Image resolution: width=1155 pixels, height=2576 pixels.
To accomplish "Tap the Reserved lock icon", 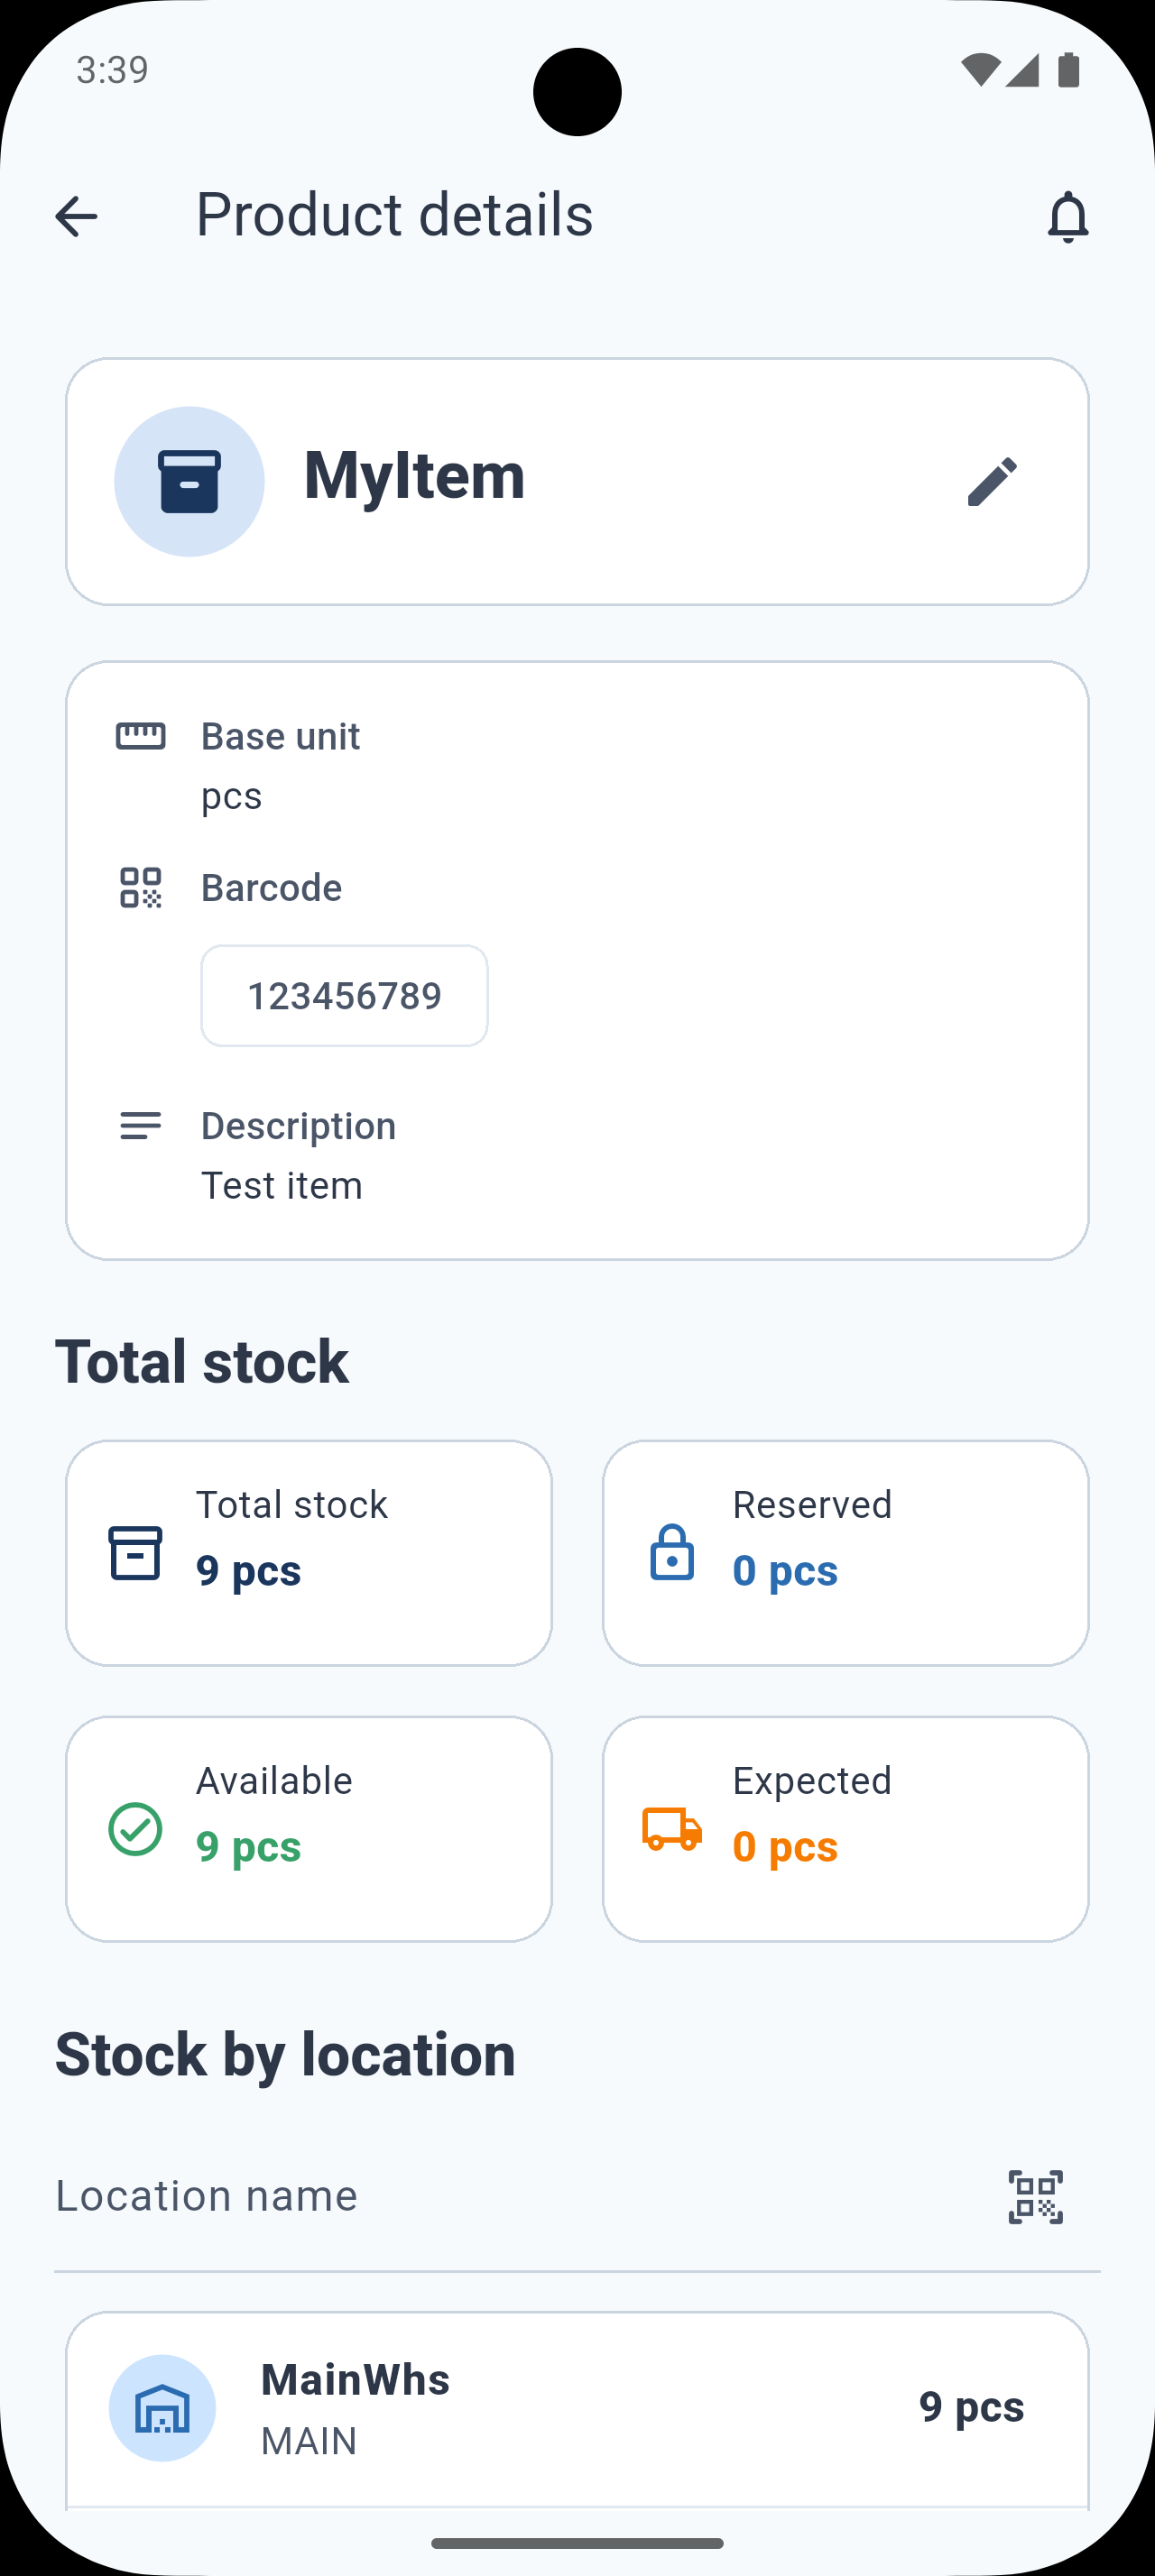I will [672, 1553].
